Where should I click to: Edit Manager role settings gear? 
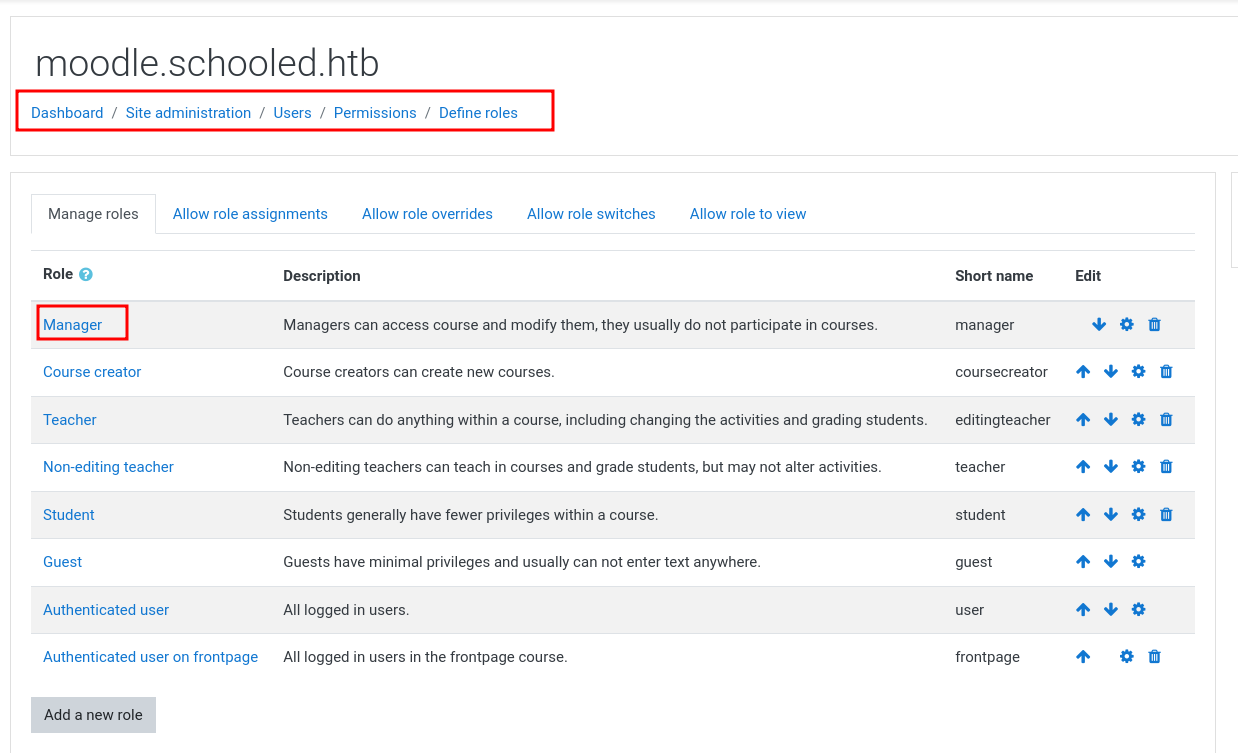click(1127, 324)
